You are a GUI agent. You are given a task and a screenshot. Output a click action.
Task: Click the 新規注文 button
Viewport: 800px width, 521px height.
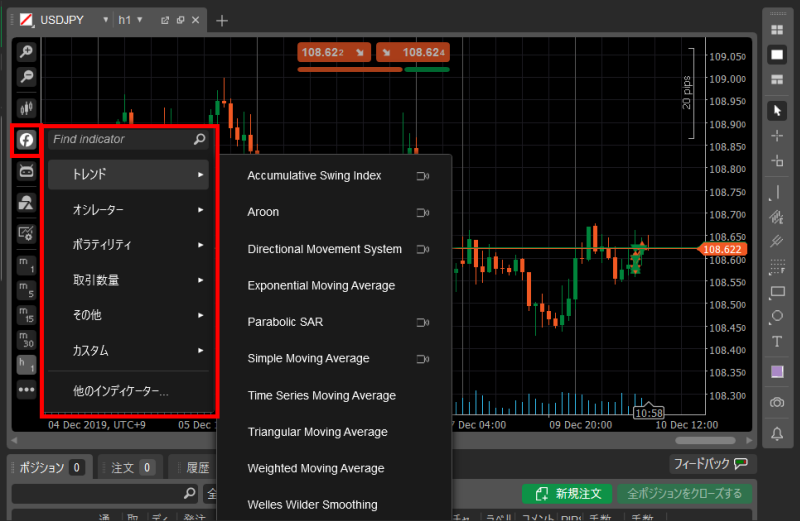[x=566, y=493]
